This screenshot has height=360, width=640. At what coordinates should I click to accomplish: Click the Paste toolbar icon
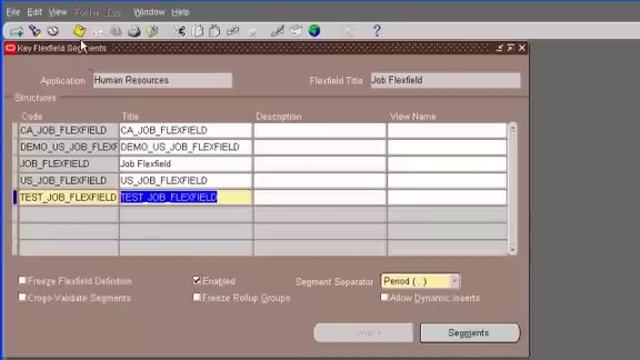pos(215,31)
